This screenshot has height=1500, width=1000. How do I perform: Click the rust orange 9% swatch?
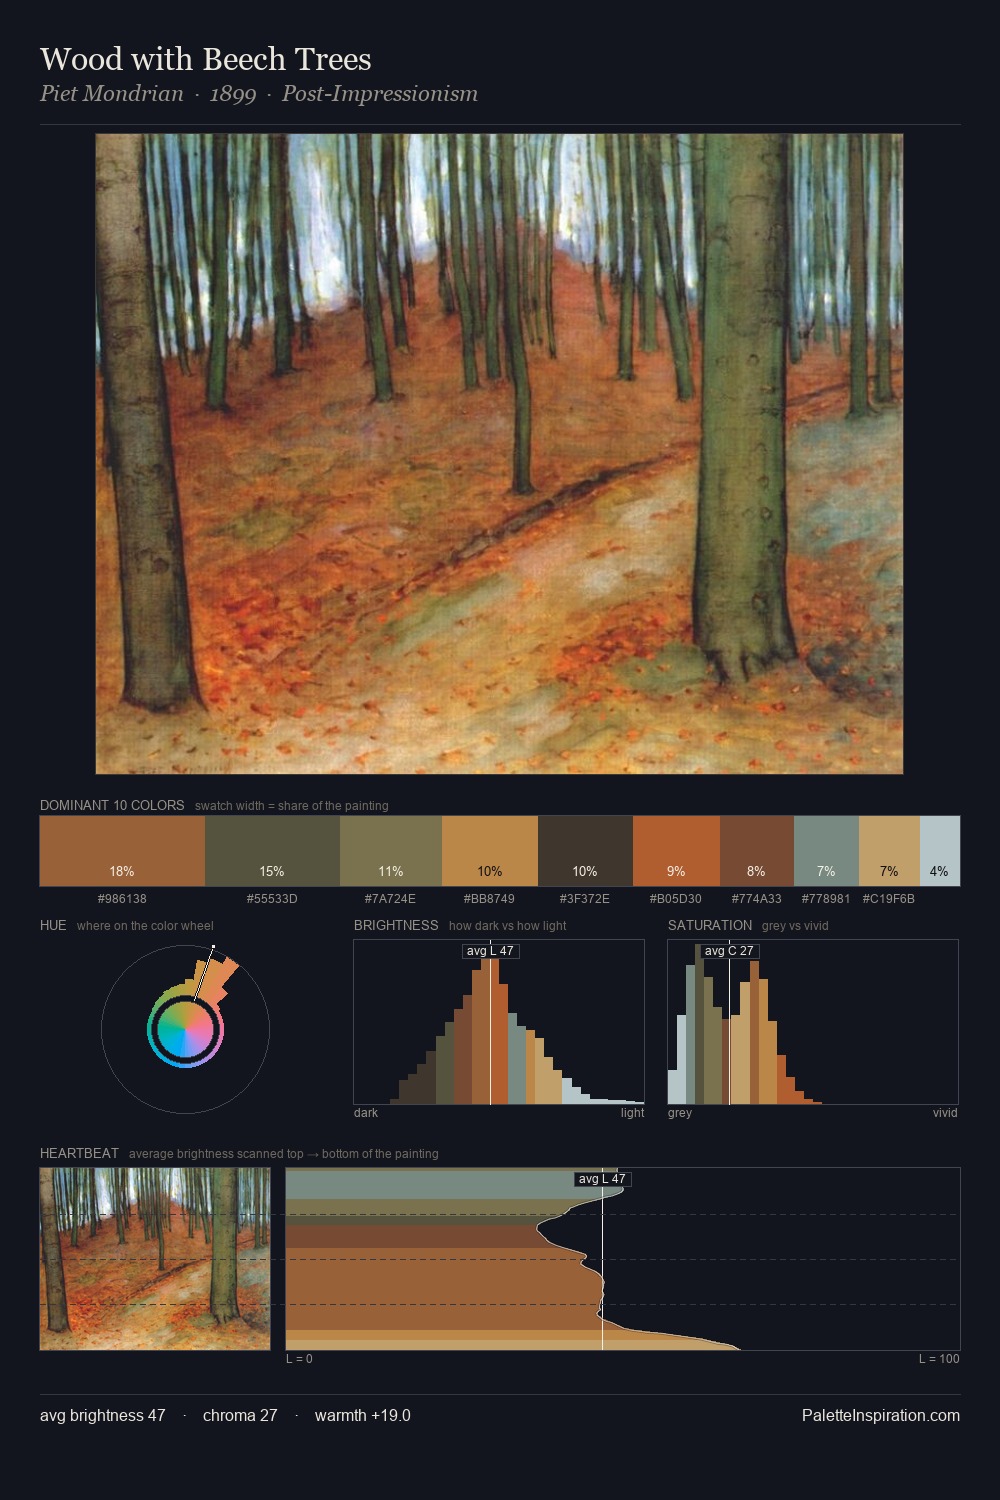point(676,851)
